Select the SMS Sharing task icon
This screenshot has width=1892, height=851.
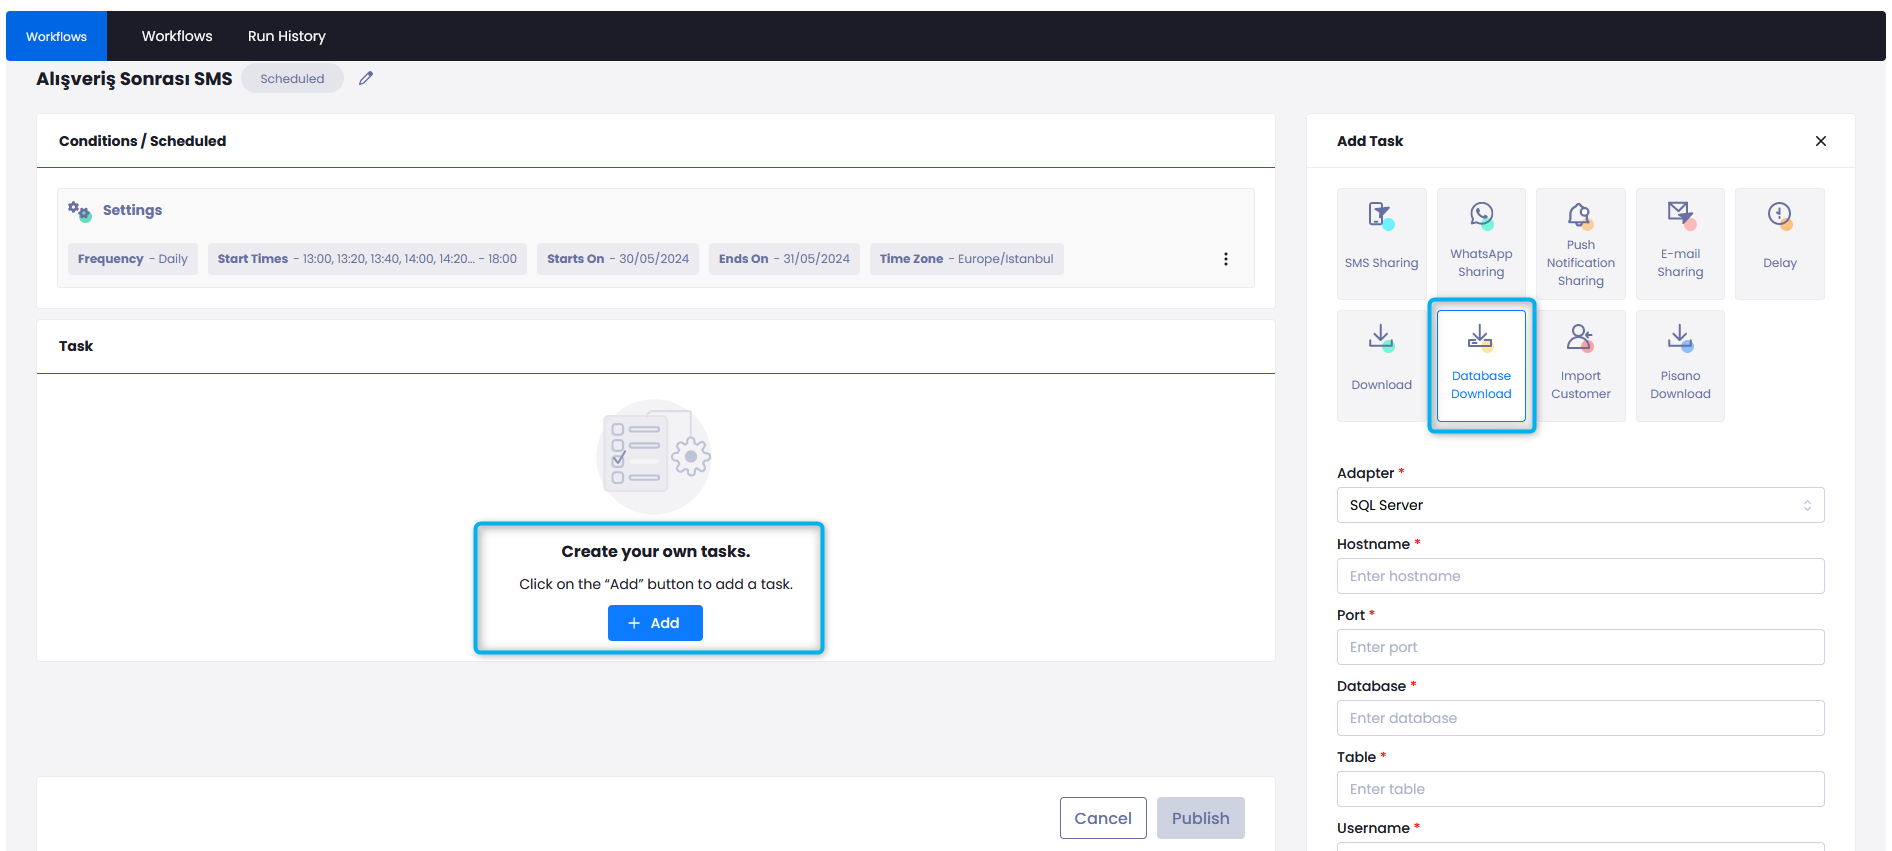pyautogui.click(x=1381, y=243)
